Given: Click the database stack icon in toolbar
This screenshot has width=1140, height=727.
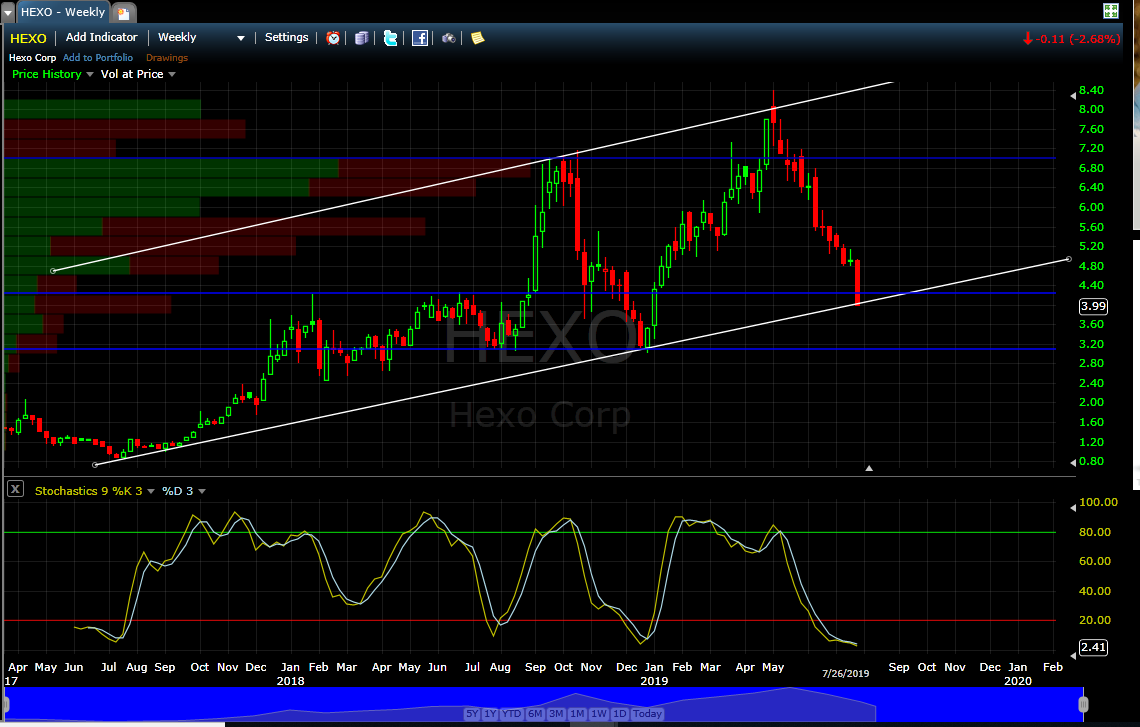Looking at the screenshot, I should pos(361,38).
